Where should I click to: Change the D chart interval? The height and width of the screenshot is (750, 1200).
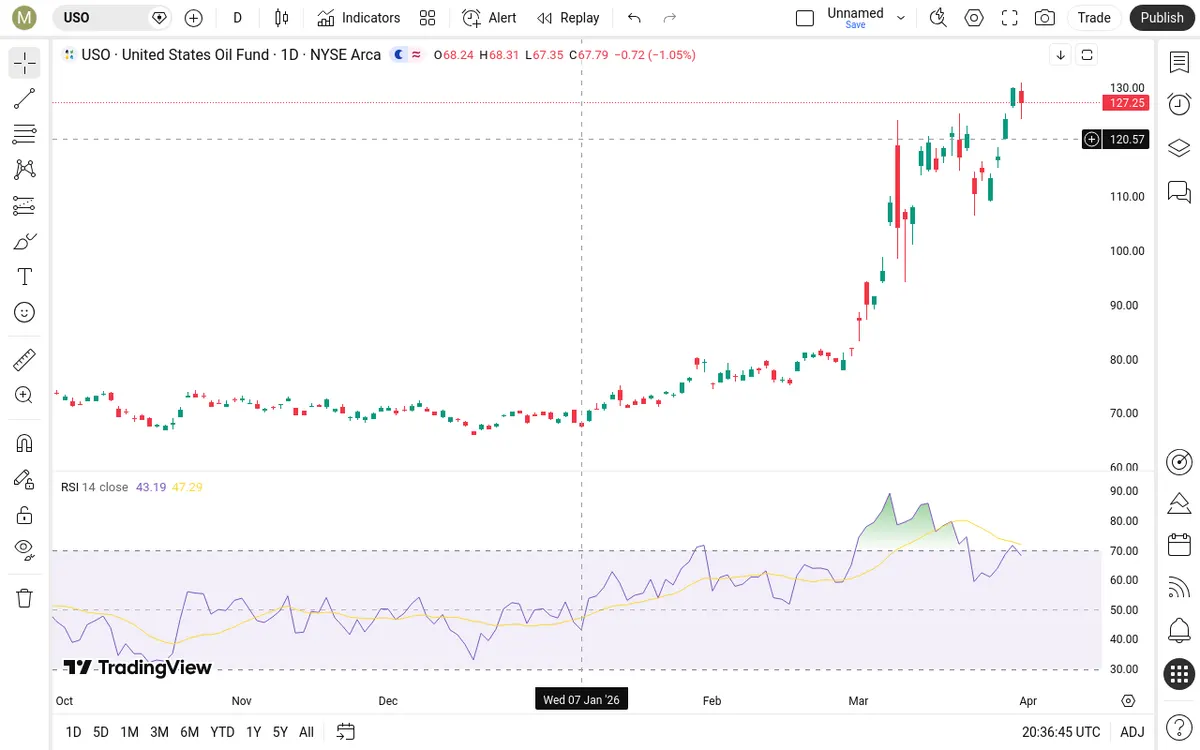click(x=237, y=18)
